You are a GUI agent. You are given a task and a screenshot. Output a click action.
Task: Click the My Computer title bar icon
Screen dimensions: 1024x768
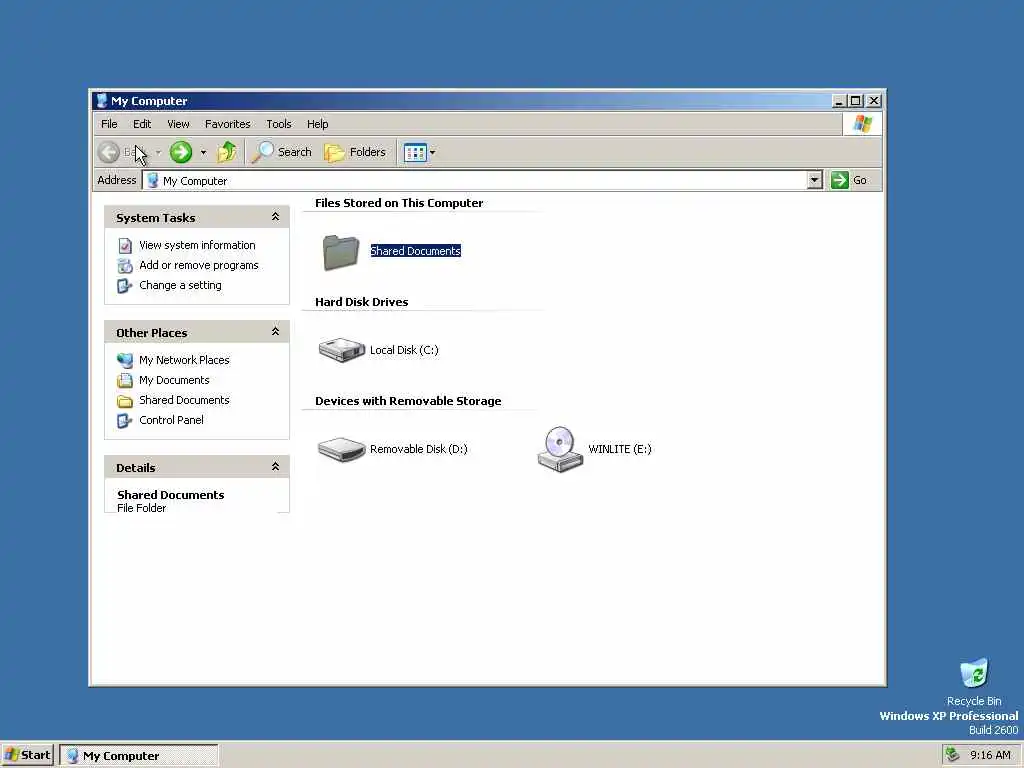point(101,101)
